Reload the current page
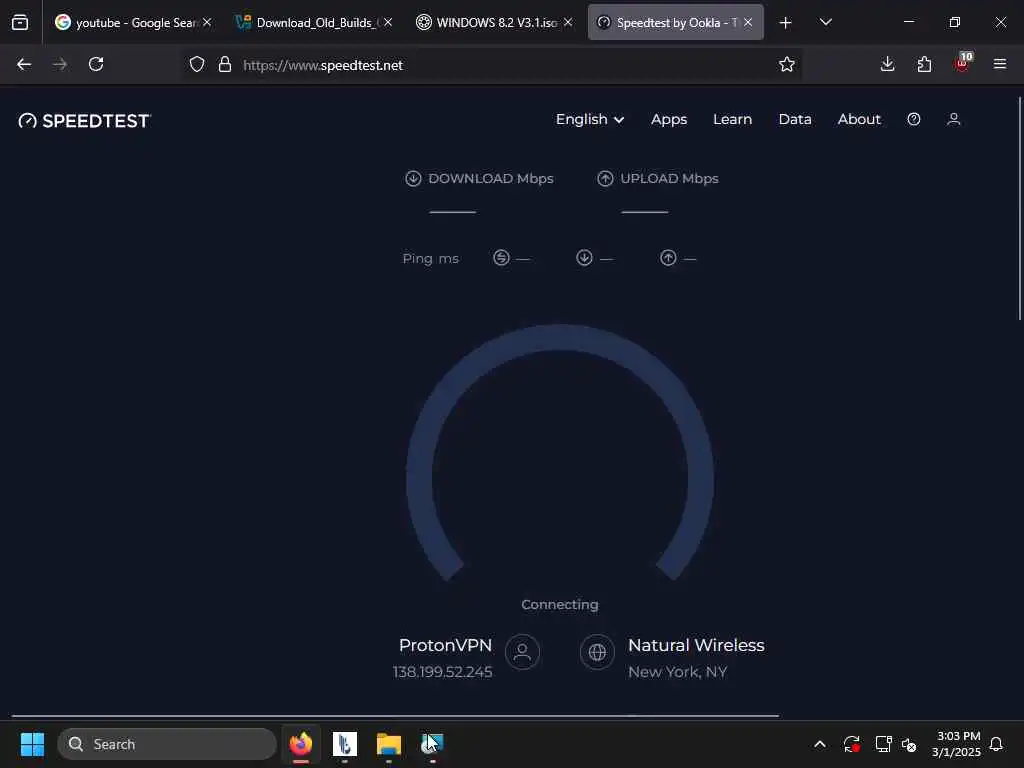1024x768 pixels. tap(96, 64)
